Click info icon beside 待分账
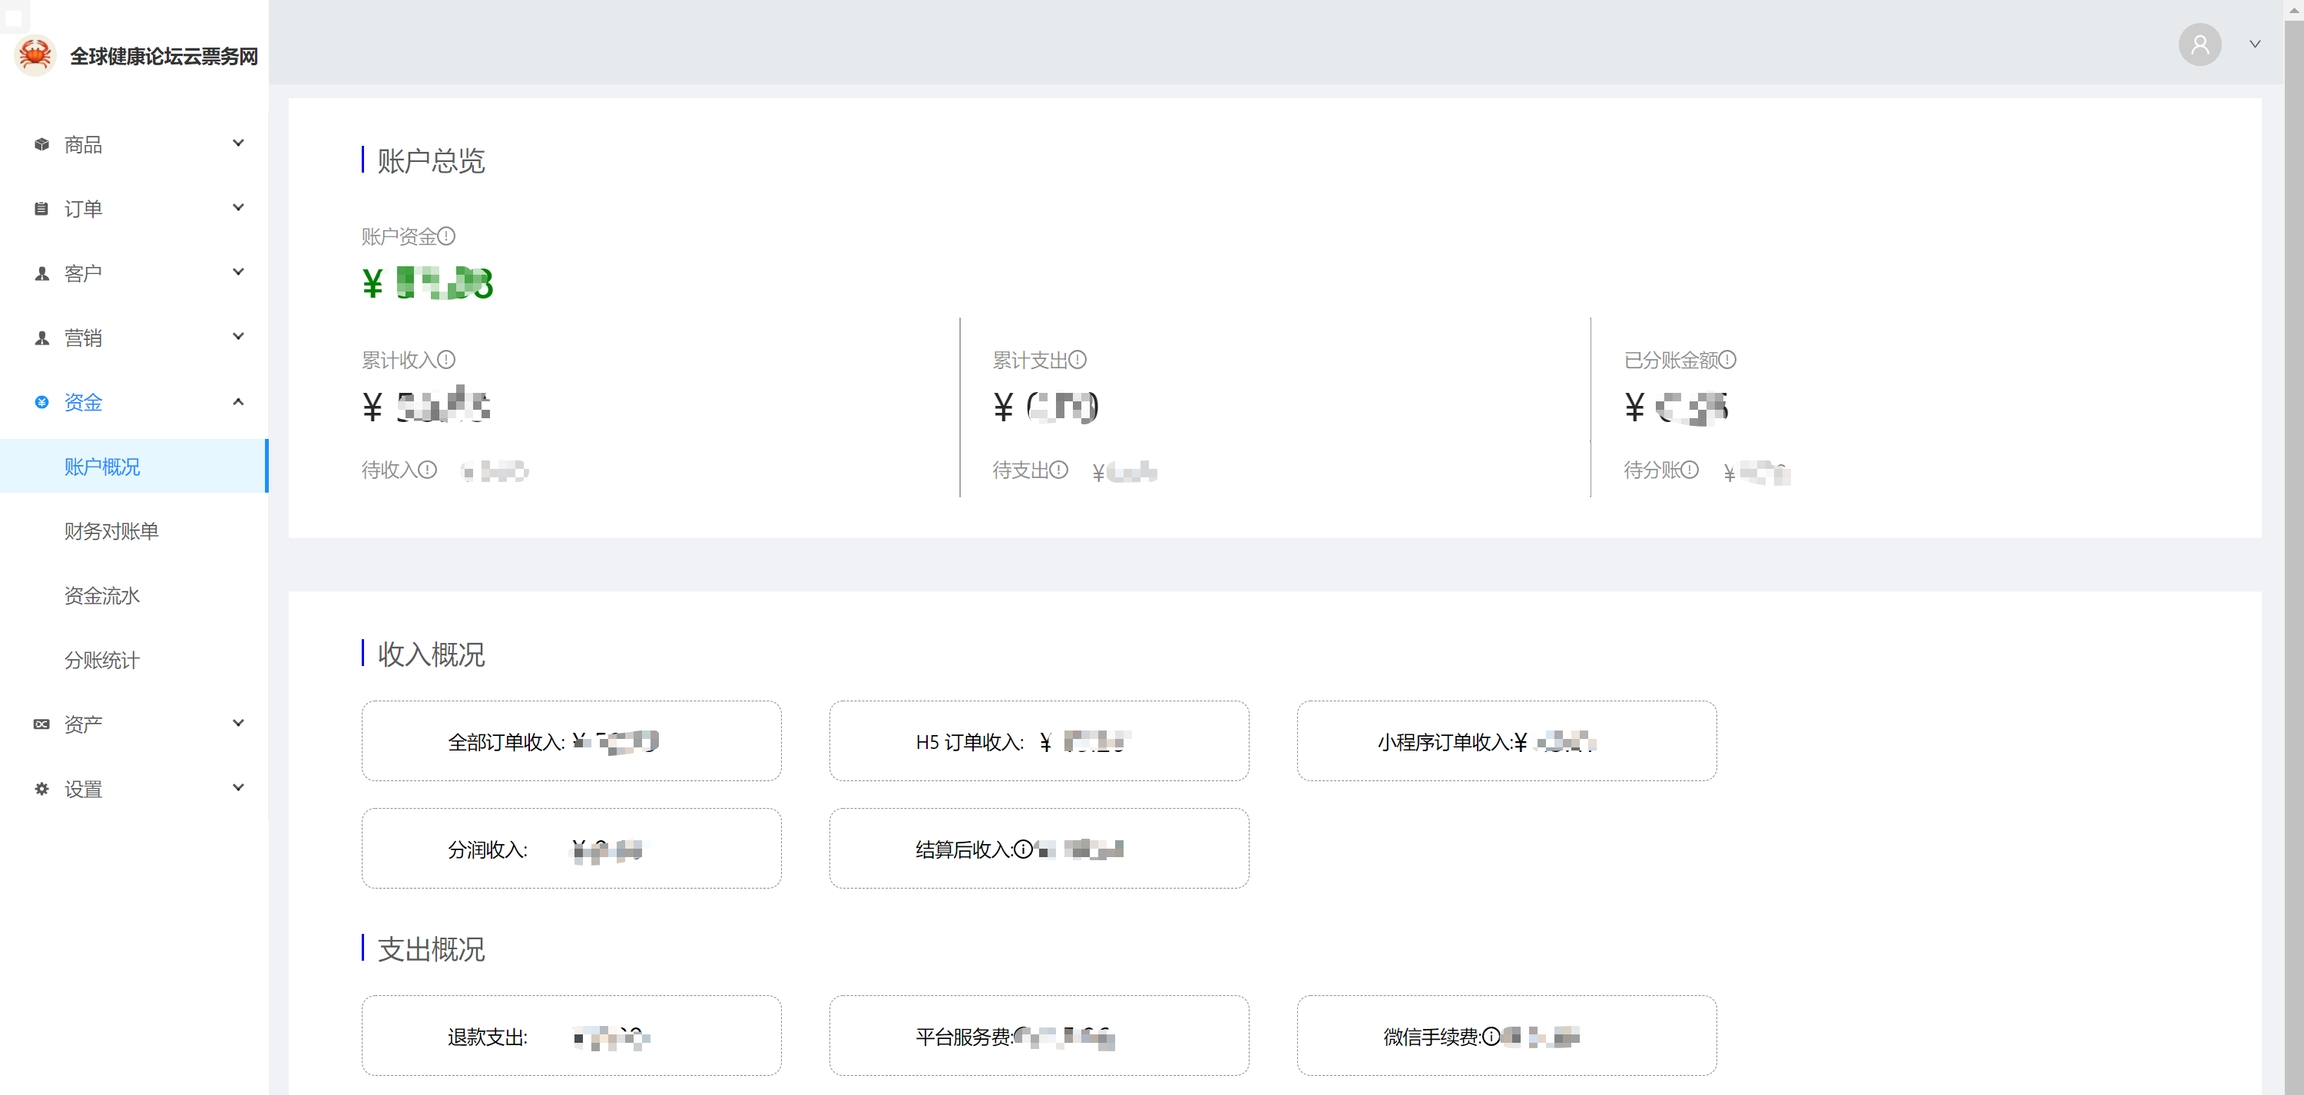This screenshot has width=2304, height=1095. (1689, 470)
